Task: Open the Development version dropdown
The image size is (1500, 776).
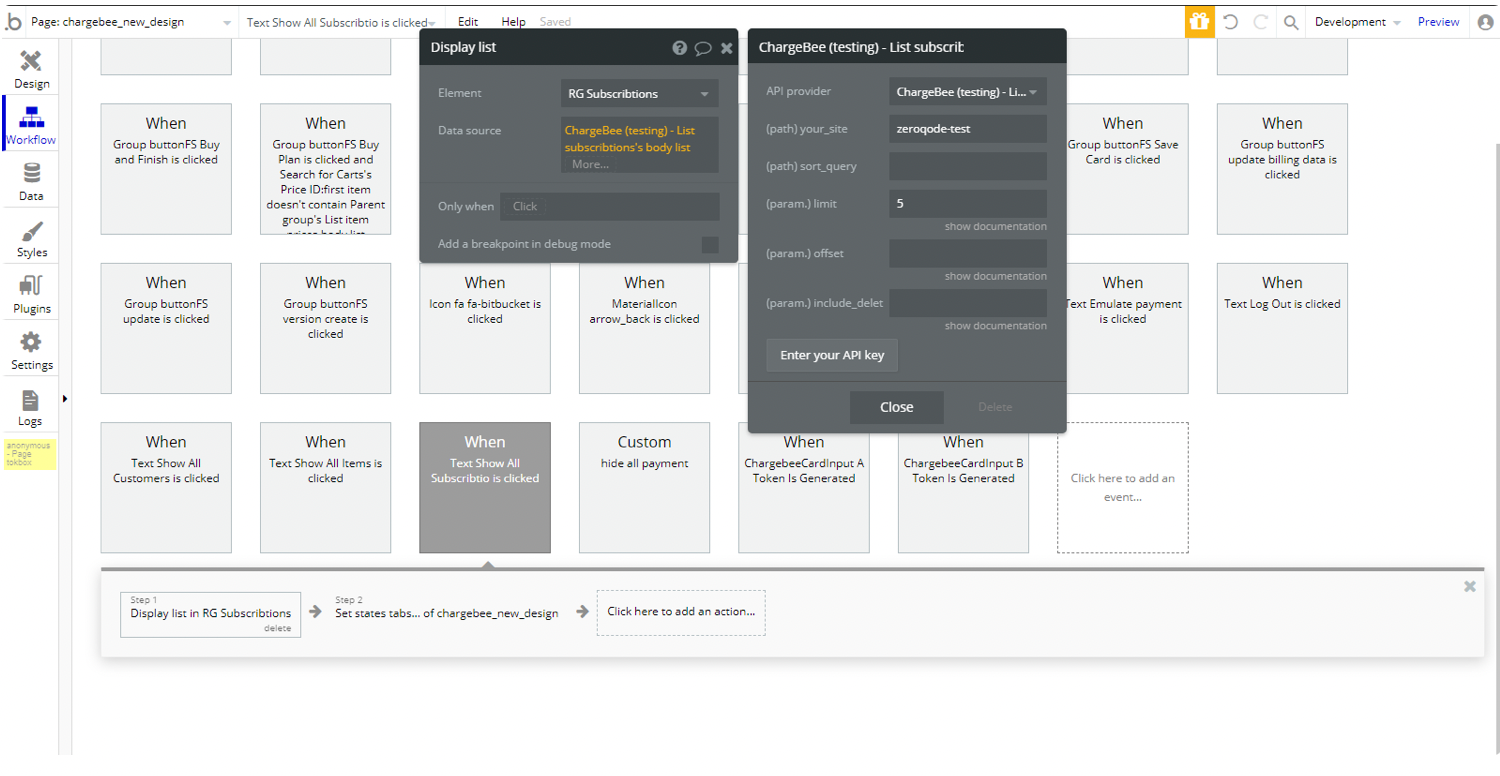Action: (1357, 22)
